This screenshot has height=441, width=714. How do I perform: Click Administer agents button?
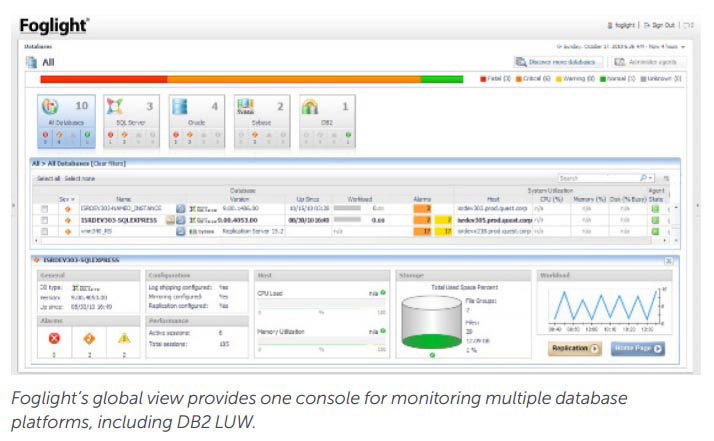[648, 62]
